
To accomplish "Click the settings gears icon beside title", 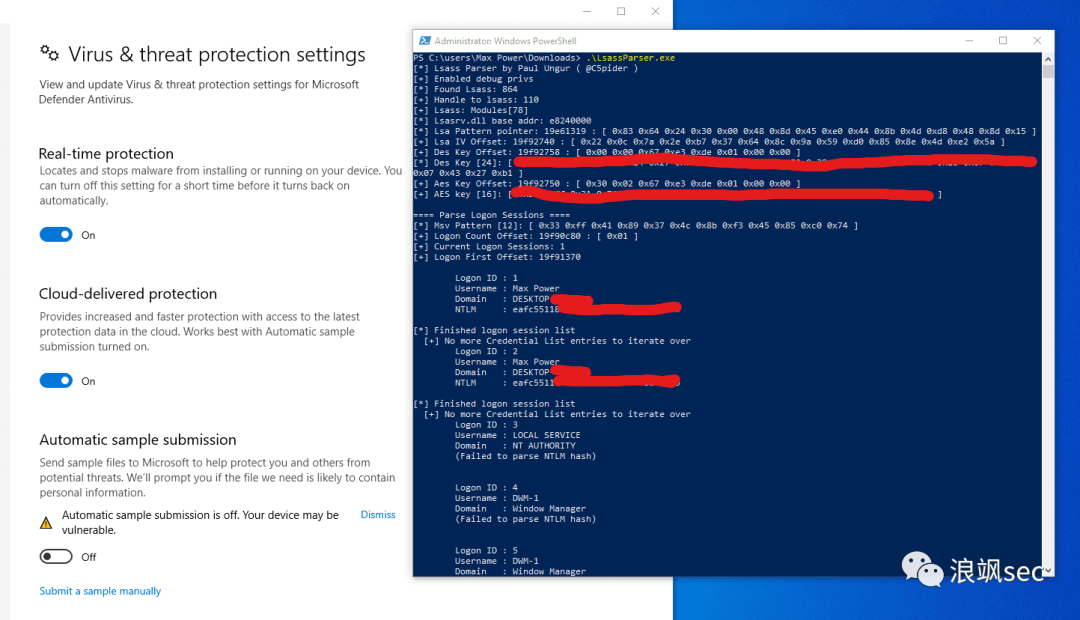I will [x=49, y=52].
